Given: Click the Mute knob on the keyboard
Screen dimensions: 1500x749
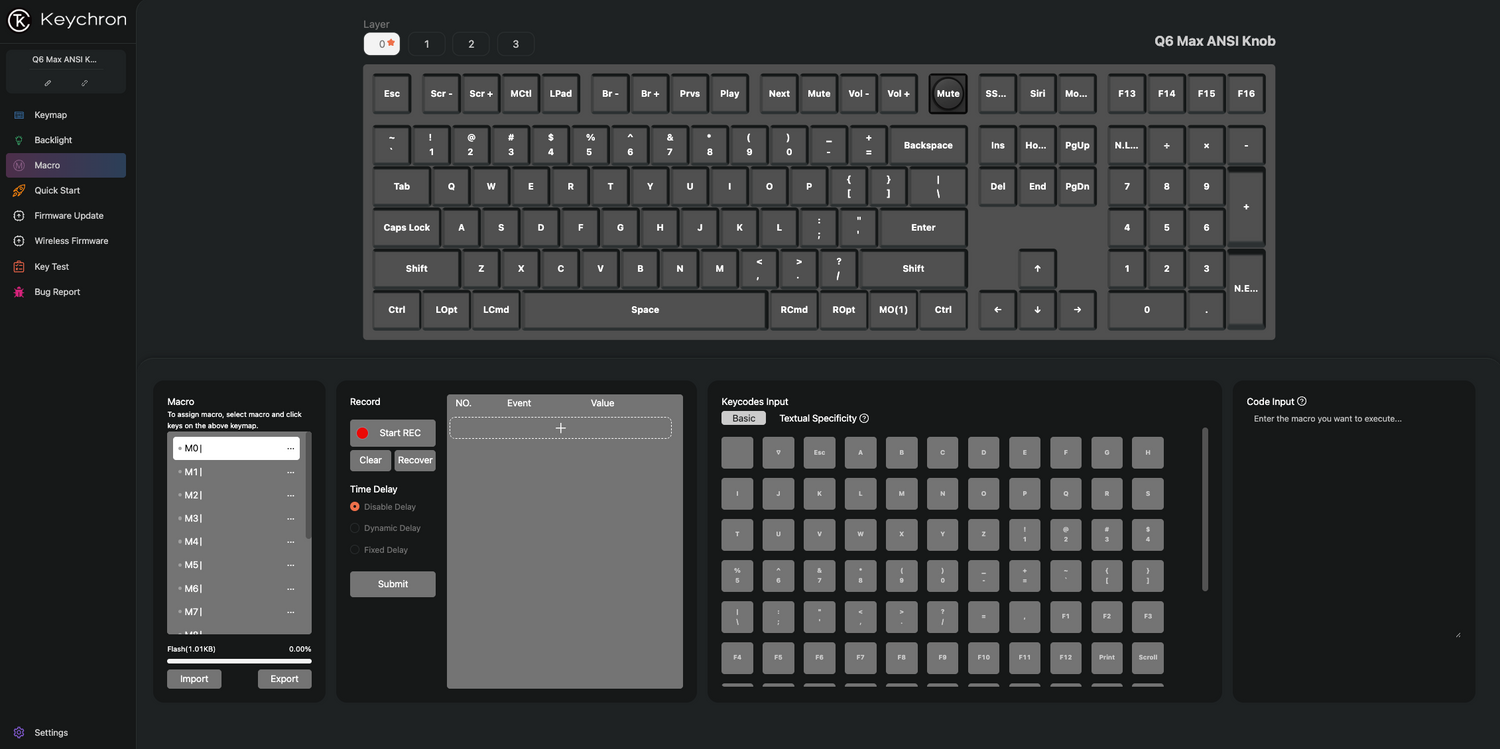Looking at the screenshot, I should point(947,94).
